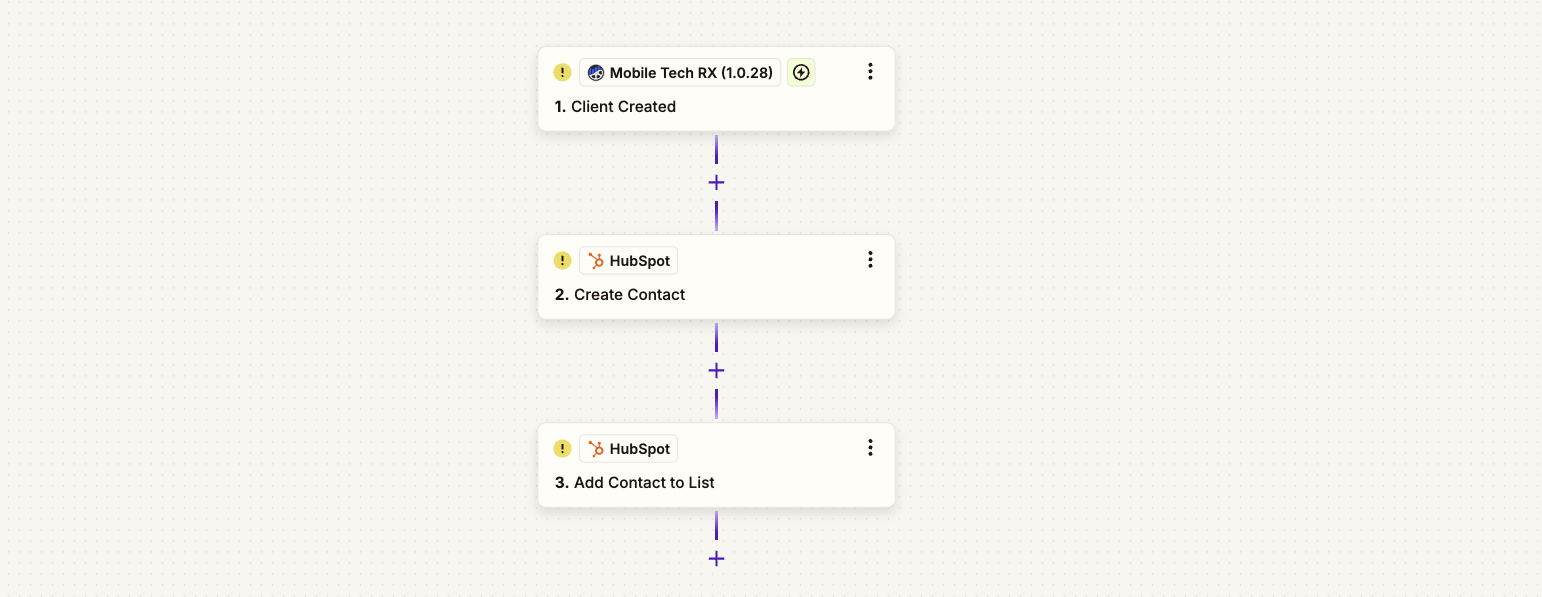Open the three-dot menu on Add Contact to List step

click(x=870, y=447)
